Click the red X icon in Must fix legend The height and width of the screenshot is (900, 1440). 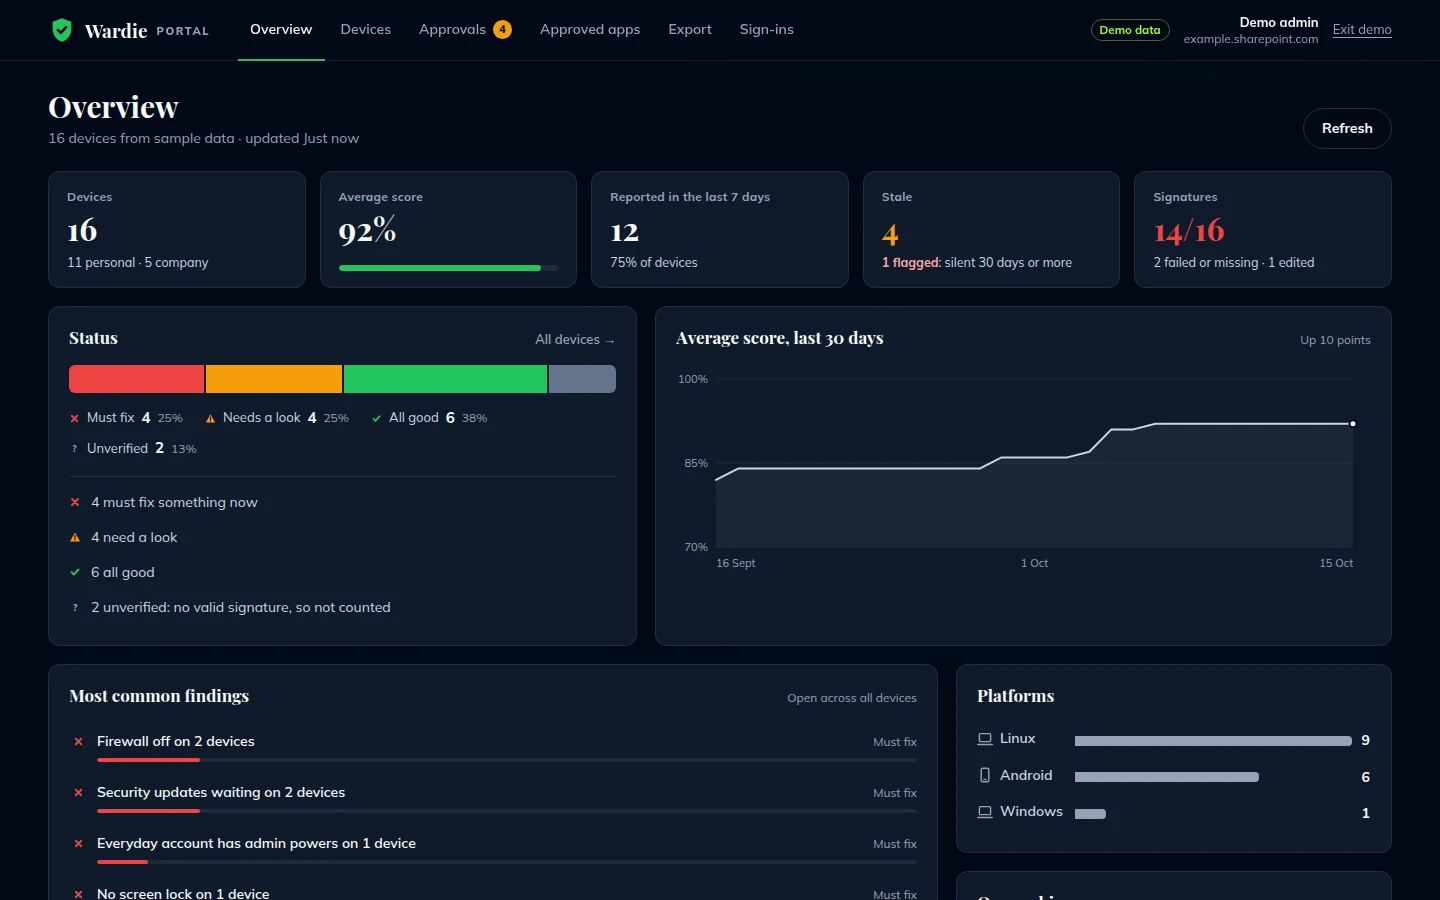click(x=74, y=418)
